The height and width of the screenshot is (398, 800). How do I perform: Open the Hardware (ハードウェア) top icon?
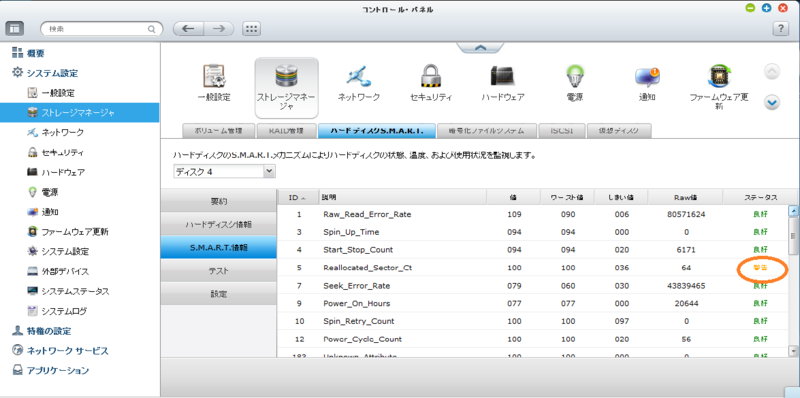click(503, 83)
